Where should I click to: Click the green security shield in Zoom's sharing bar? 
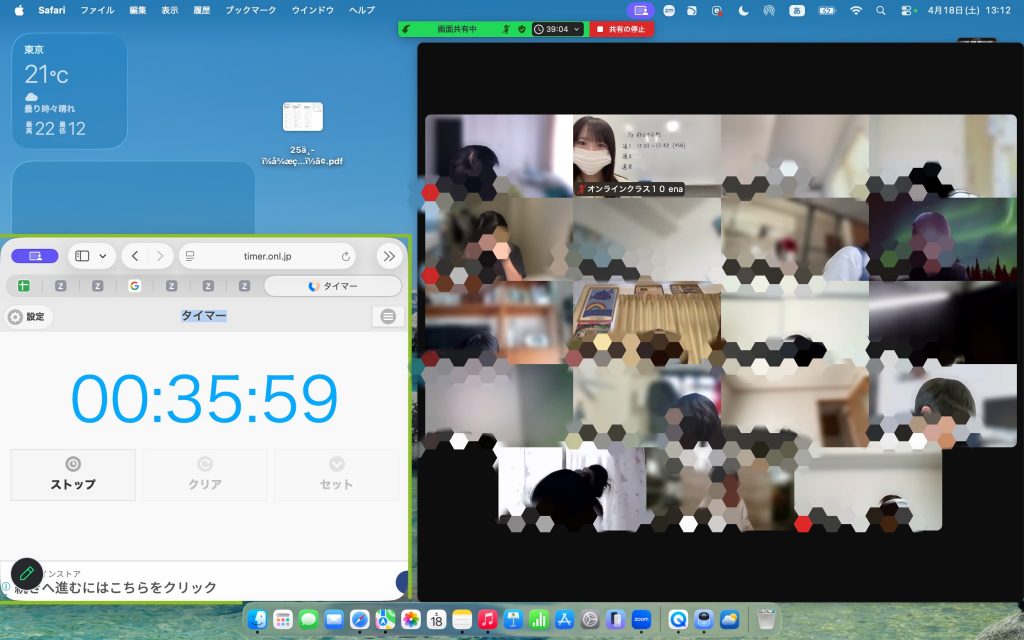tap(522, 30)
